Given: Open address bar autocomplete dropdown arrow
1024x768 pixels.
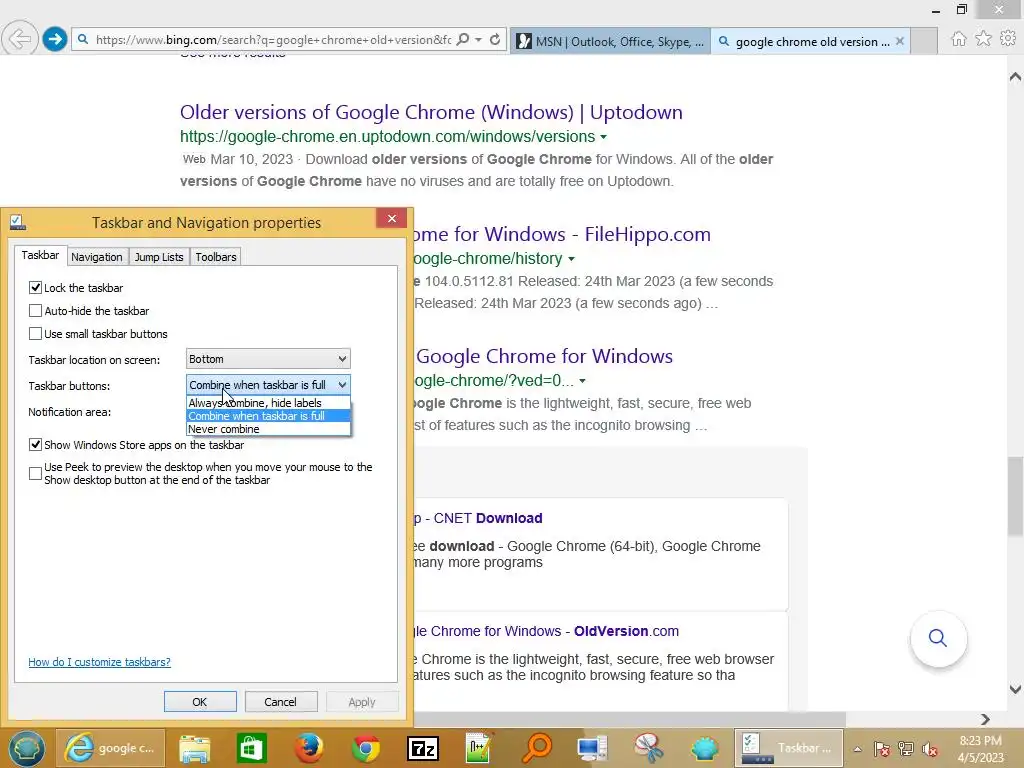Looking at the screenshot, I should [479, 40].
